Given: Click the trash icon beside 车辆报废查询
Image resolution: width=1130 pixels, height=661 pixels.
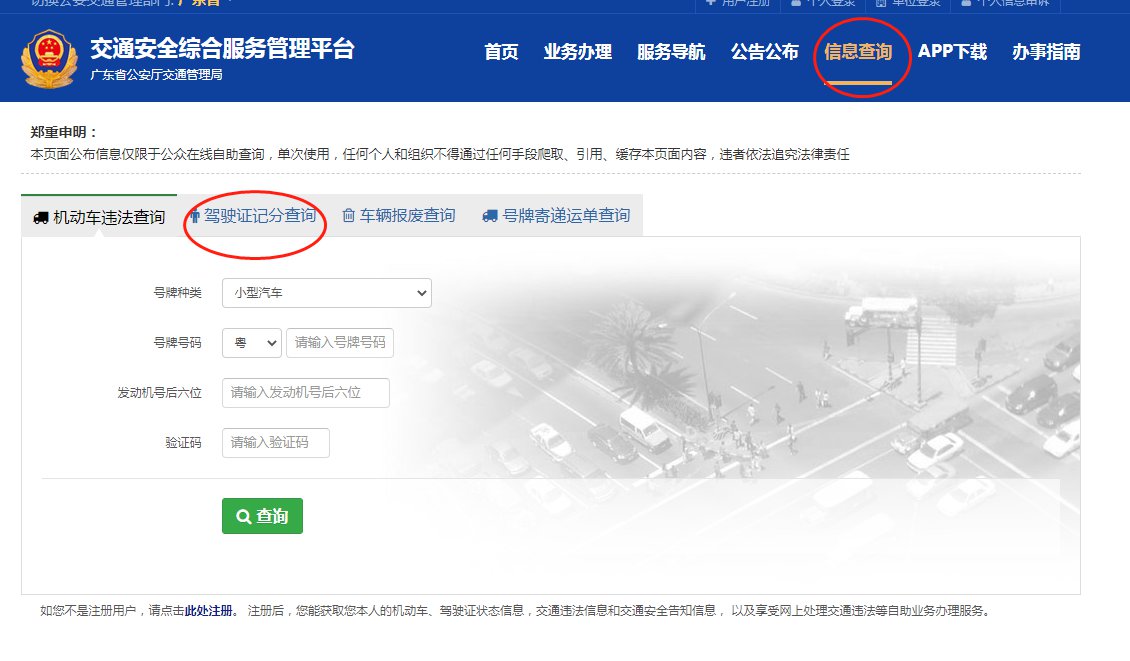Looking at the screenshot, I should (349, 216).
